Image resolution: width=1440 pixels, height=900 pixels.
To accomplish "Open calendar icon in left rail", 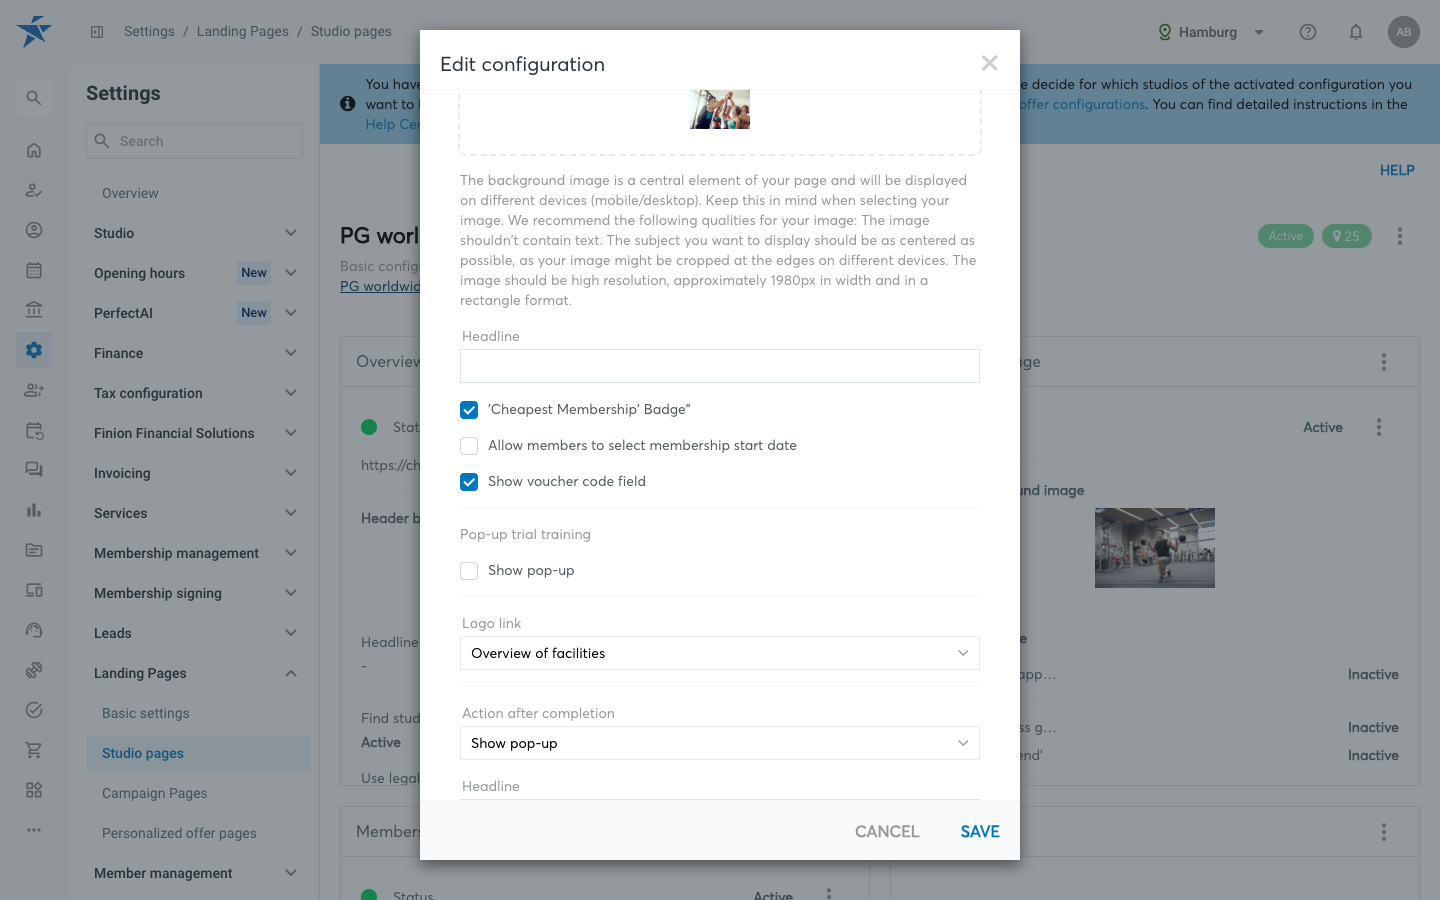I will point(34,270).
